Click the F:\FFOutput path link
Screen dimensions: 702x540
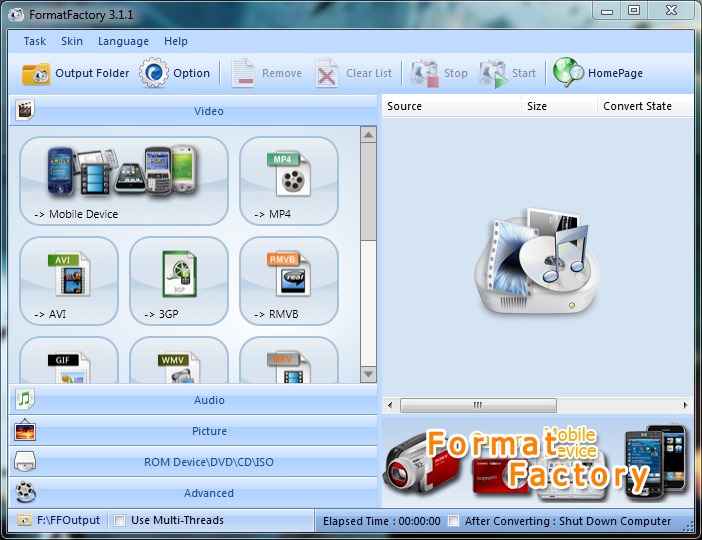(68, 520)
